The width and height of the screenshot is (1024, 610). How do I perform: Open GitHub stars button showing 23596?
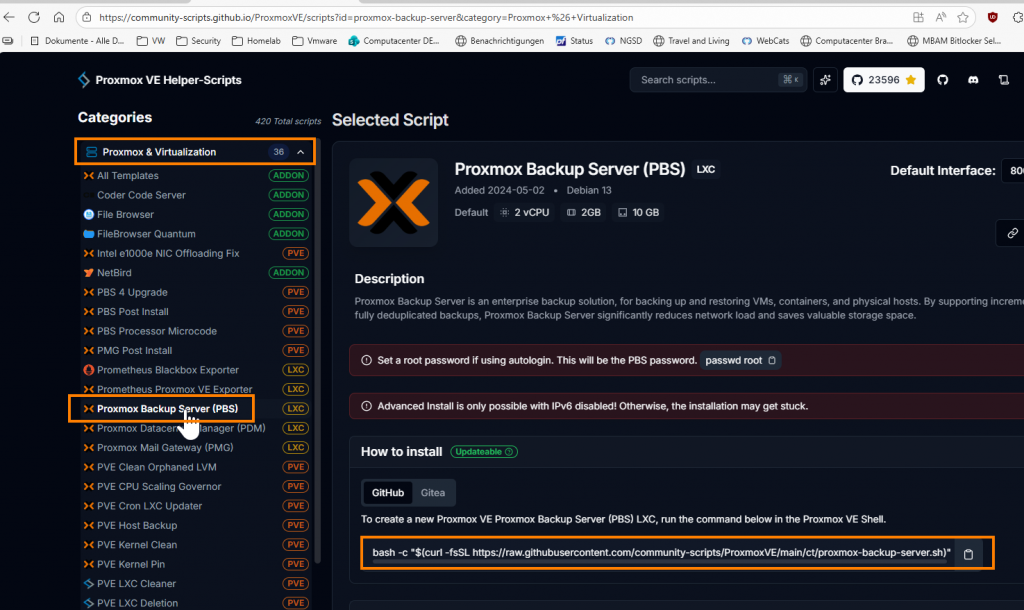(x=883, y=80)
